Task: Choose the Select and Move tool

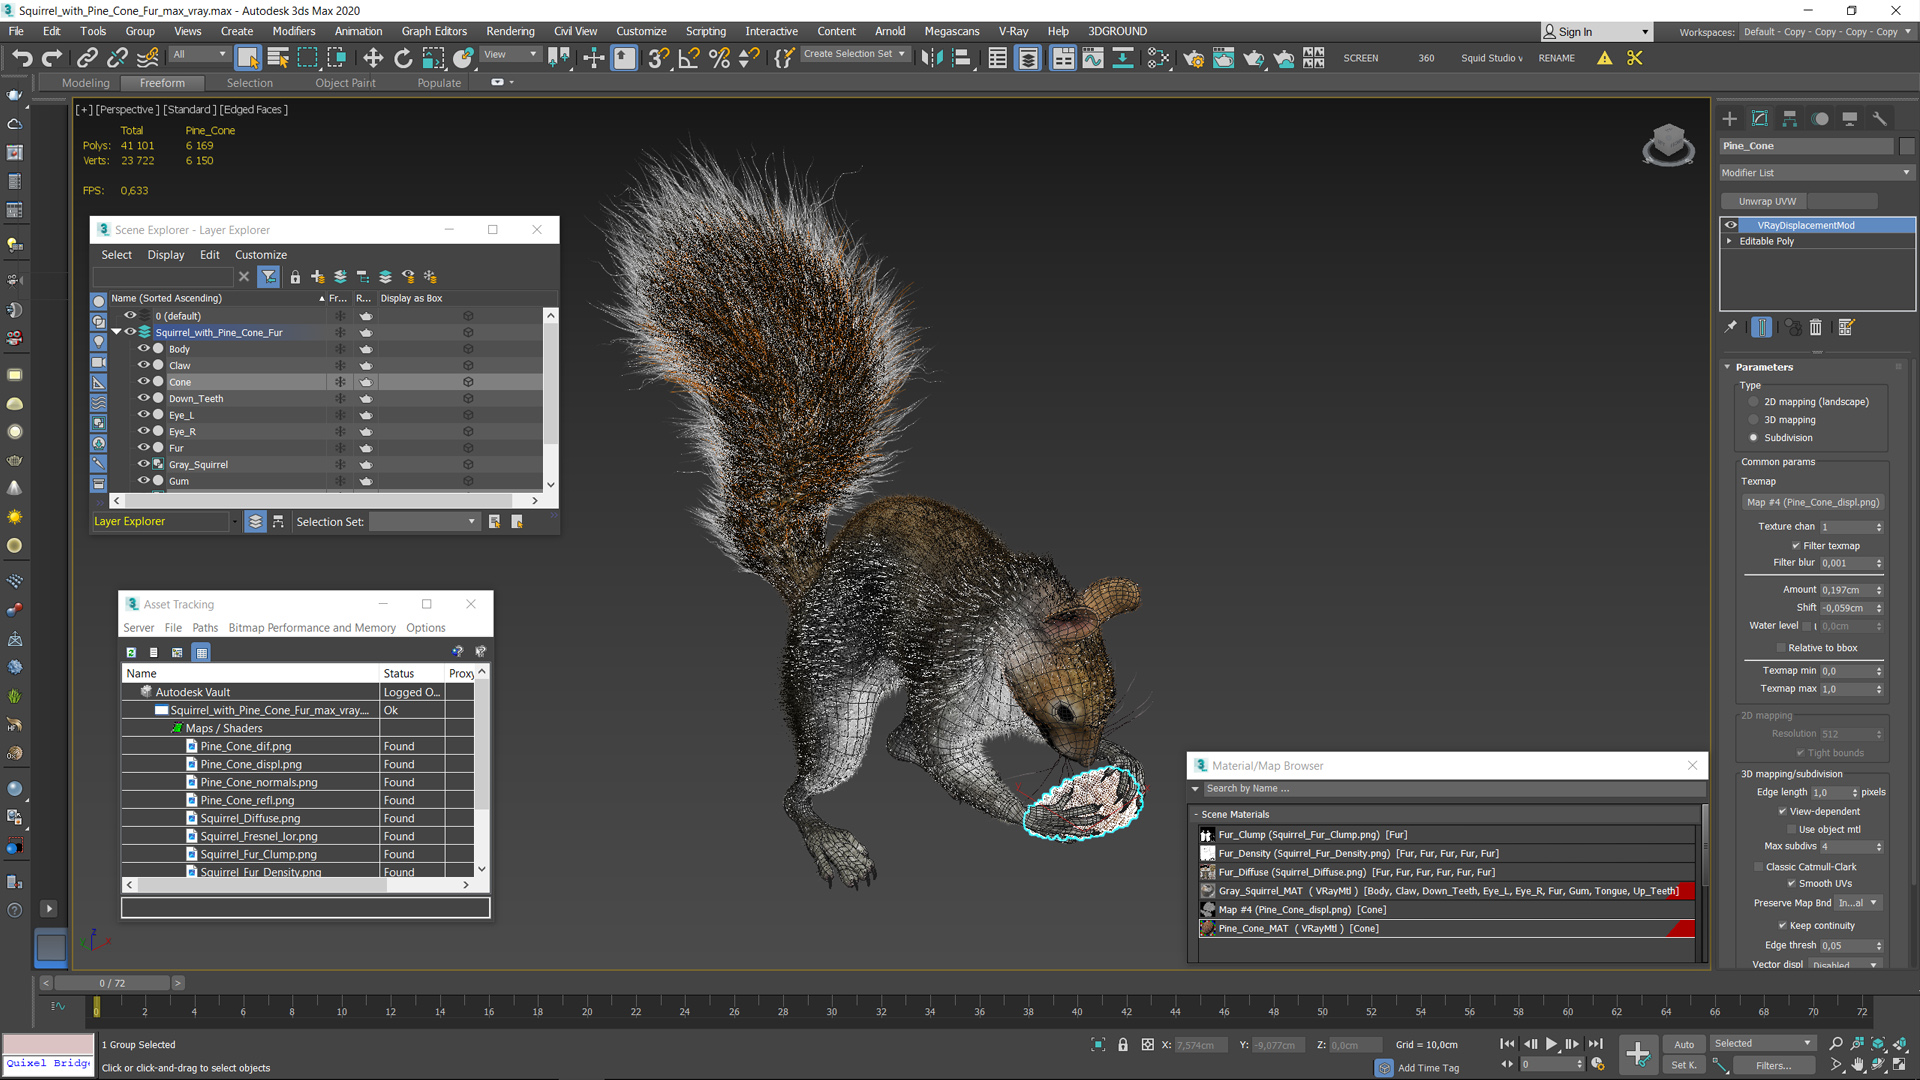Action: 373,58
